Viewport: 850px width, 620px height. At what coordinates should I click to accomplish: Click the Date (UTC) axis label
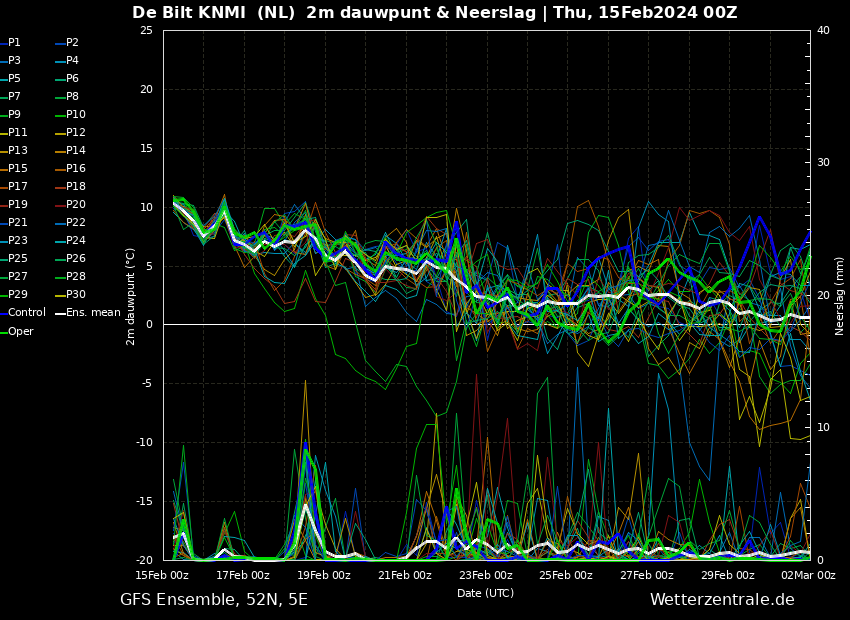pyautogui.click(x=485, y=593)
